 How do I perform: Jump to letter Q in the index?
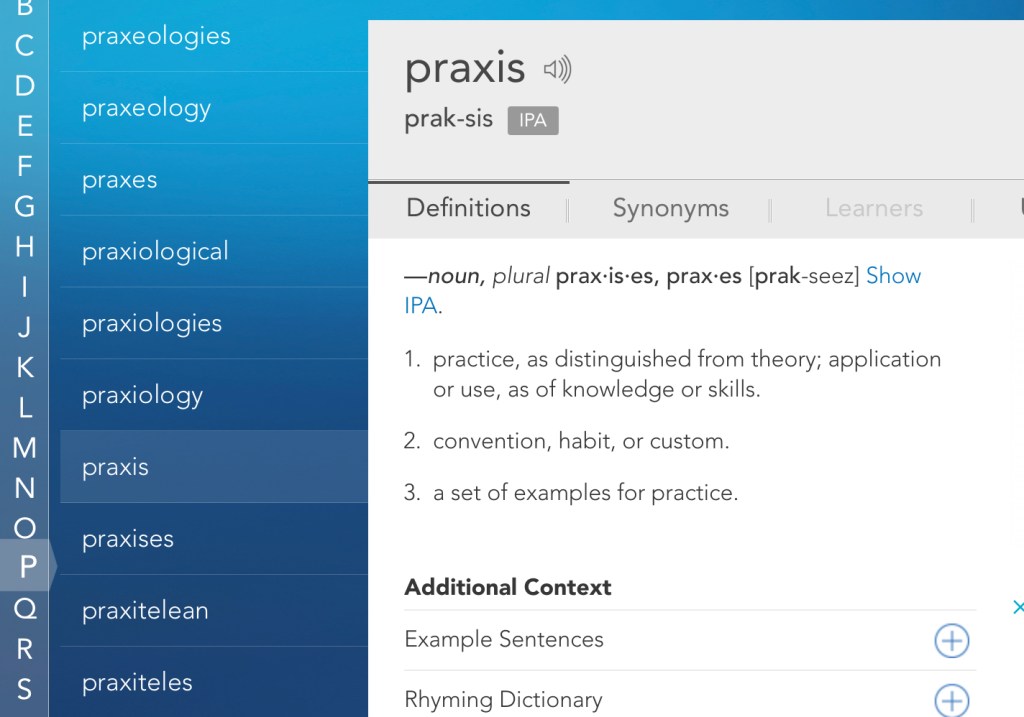25,607
